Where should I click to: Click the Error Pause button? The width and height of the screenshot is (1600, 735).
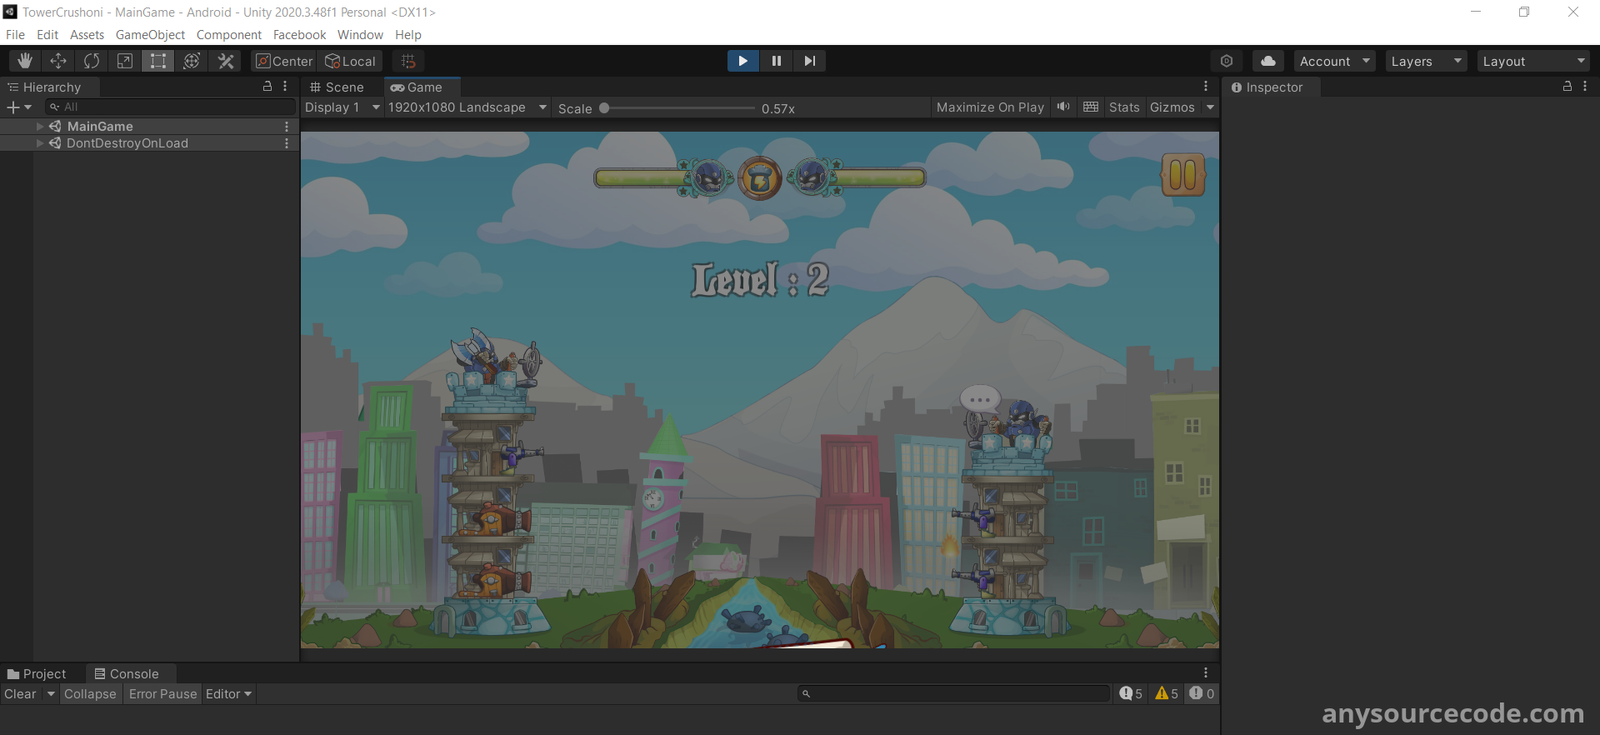[162, 694]
